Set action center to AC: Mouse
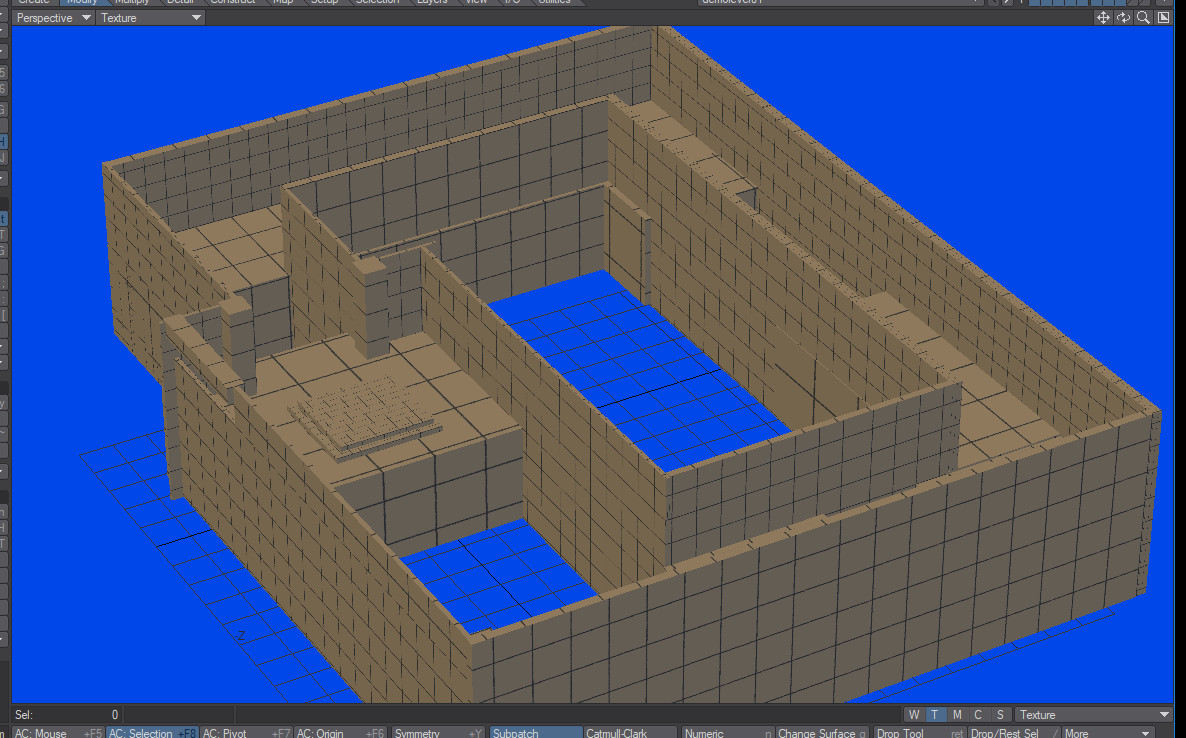This screenshot has height=738, width=1186. pyautogui.click(x=57, y=733)
